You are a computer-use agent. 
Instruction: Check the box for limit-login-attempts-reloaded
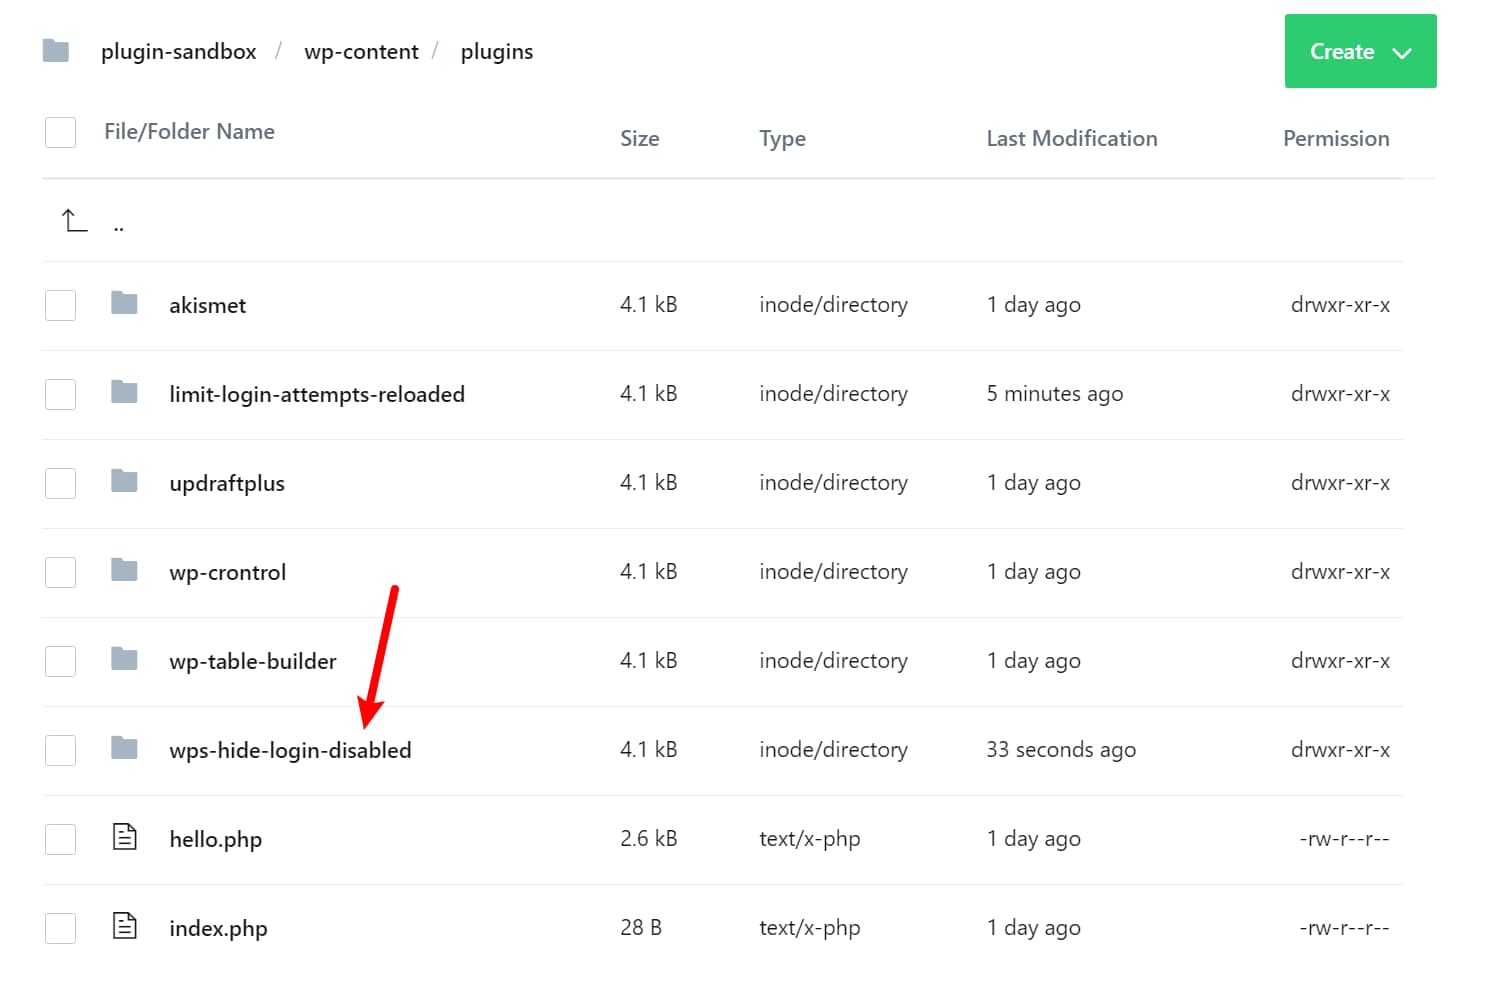click(x=61, y=394)
